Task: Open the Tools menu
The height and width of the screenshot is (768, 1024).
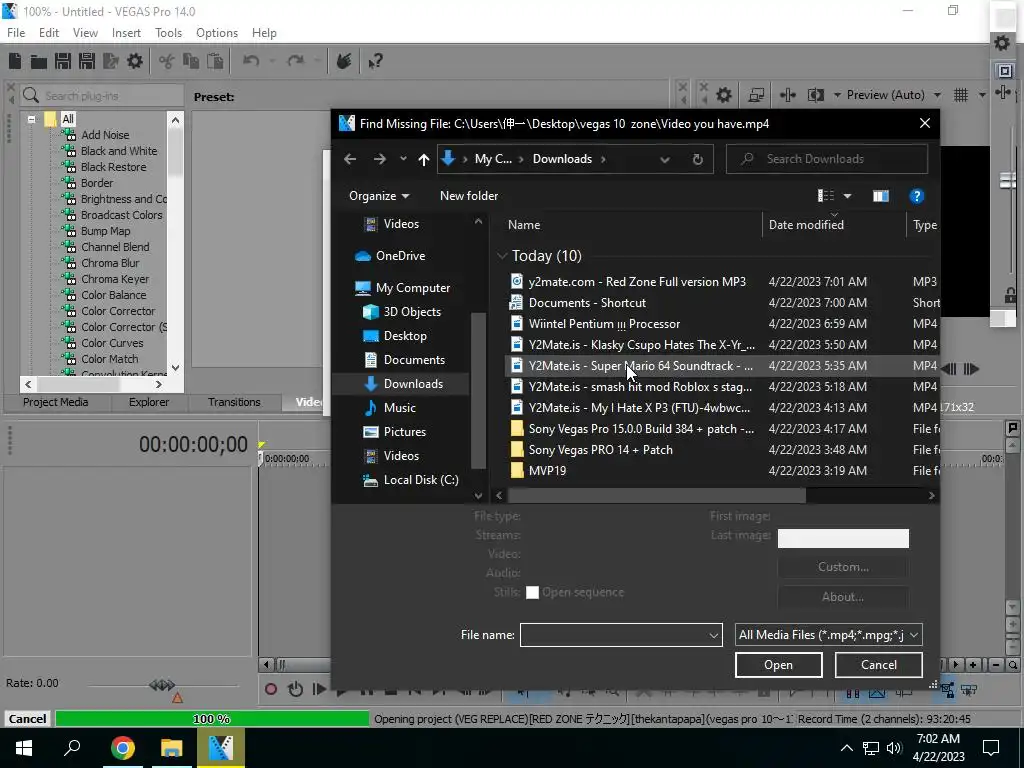Action: (x=168, y=33)
